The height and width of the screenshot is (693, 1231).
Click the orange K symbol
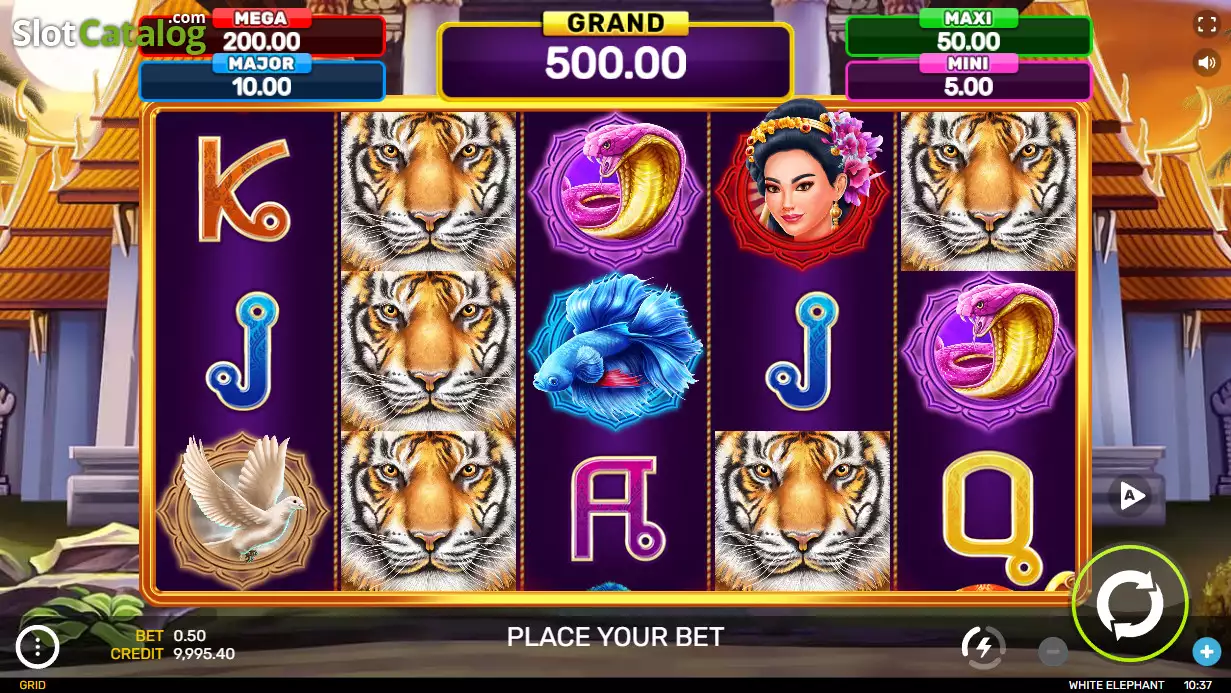point(243,188)
